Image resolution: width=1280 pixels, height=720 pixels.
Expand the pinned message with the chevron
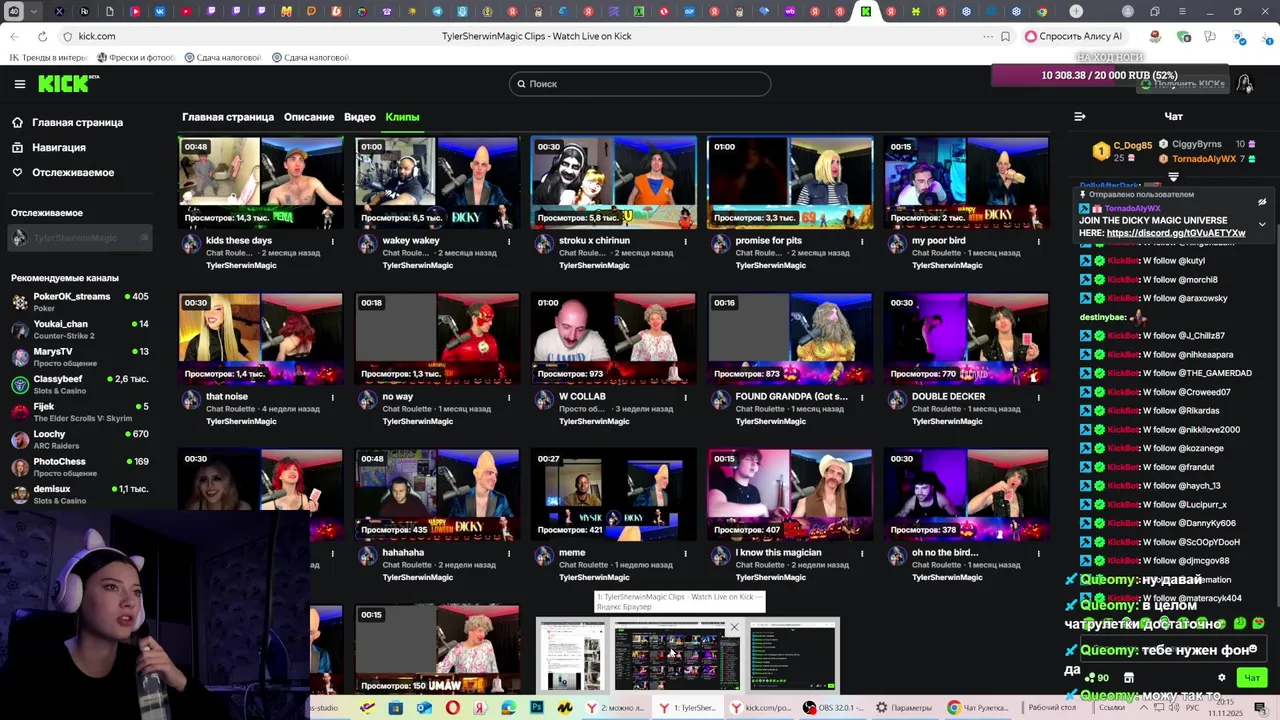pos(1262,224)
